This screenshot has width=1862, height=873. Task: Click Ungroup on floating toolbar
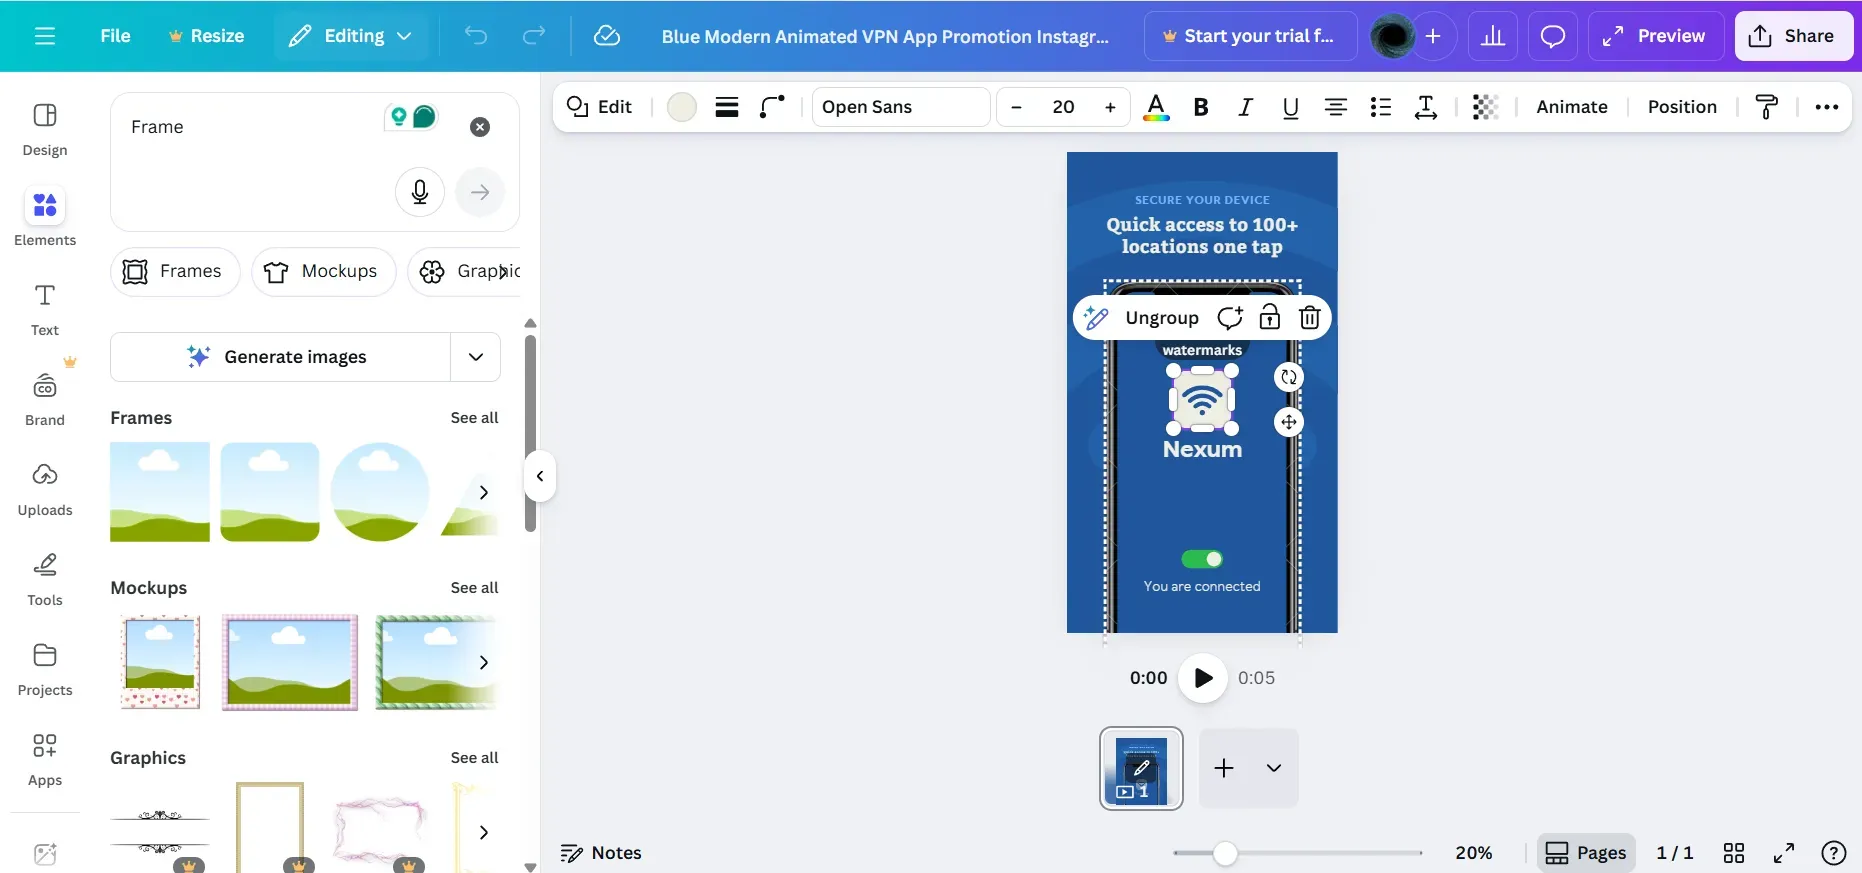point(1162,318)
